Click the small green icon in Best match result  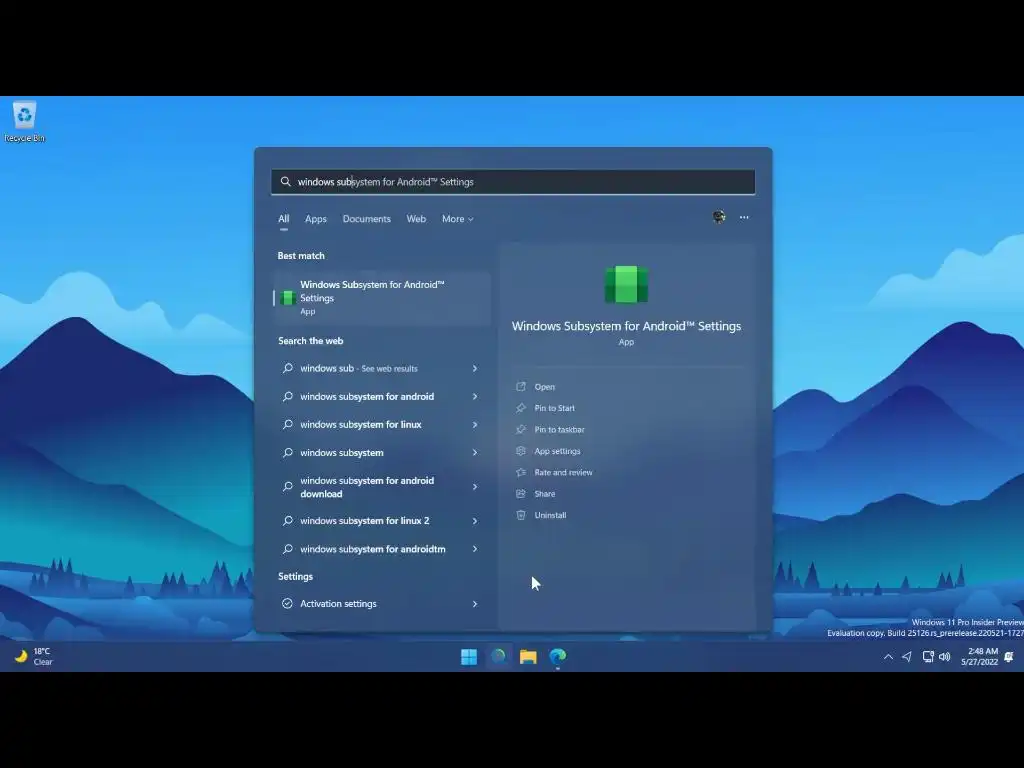pyautogui.click(x=287, y=298)
